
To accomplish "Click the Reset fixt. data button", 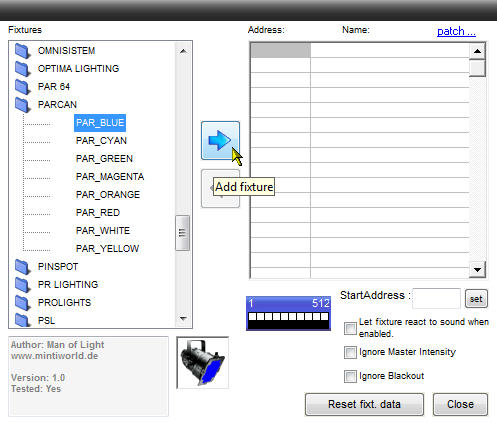I will 364,404.
